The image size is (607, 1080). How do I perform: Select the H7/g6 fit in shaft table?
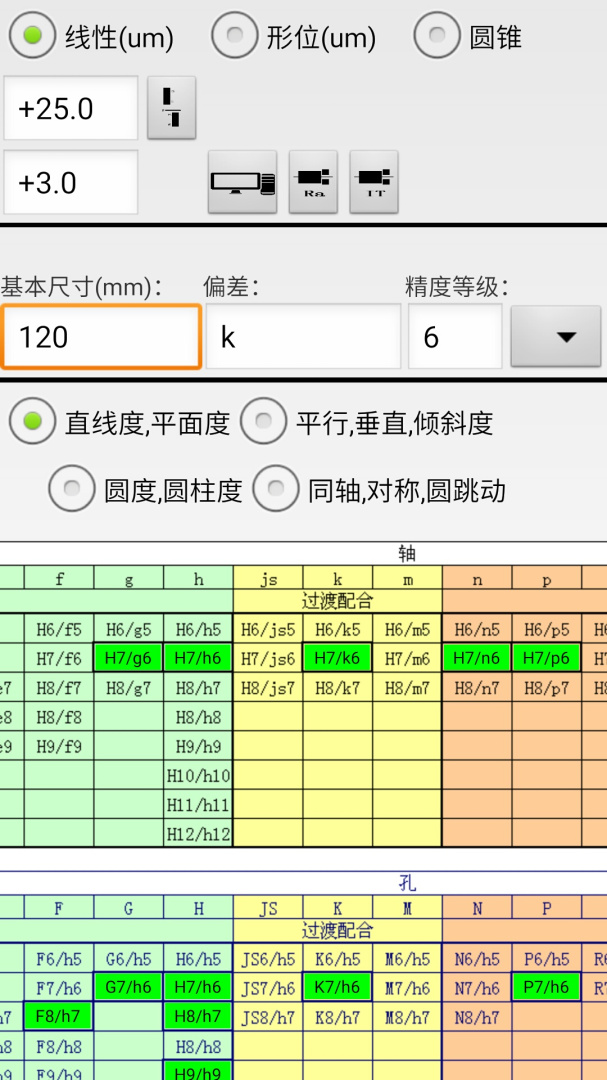coord(129,658)
